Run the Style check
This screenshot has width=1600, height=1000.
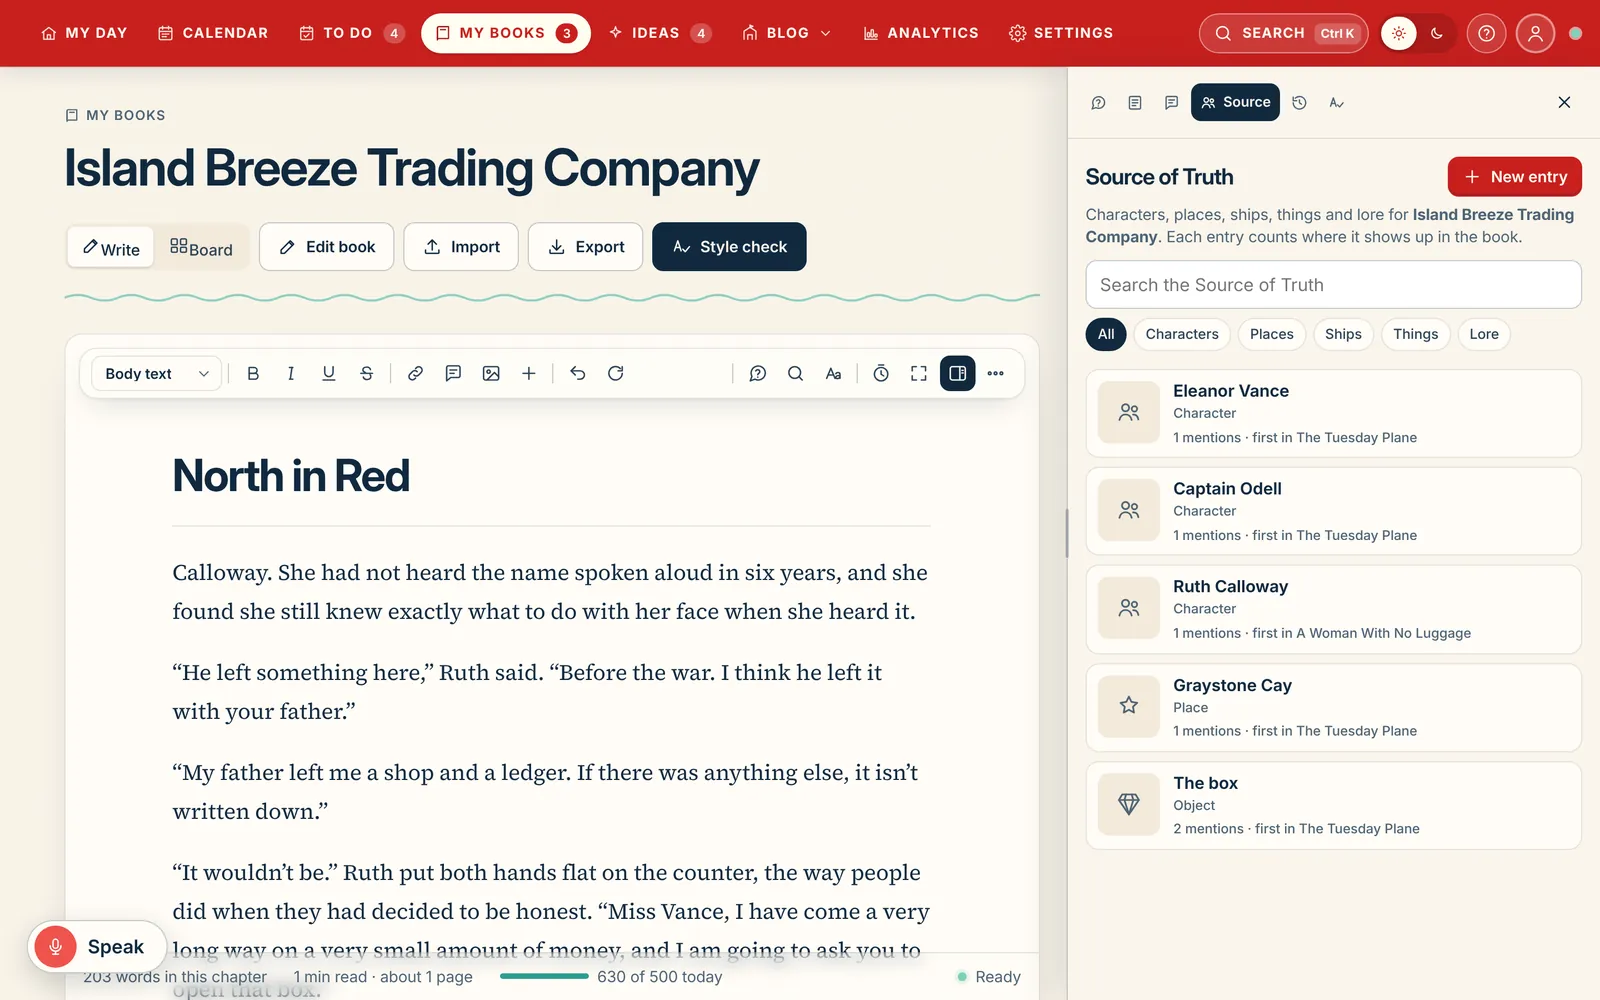[729, 247]
